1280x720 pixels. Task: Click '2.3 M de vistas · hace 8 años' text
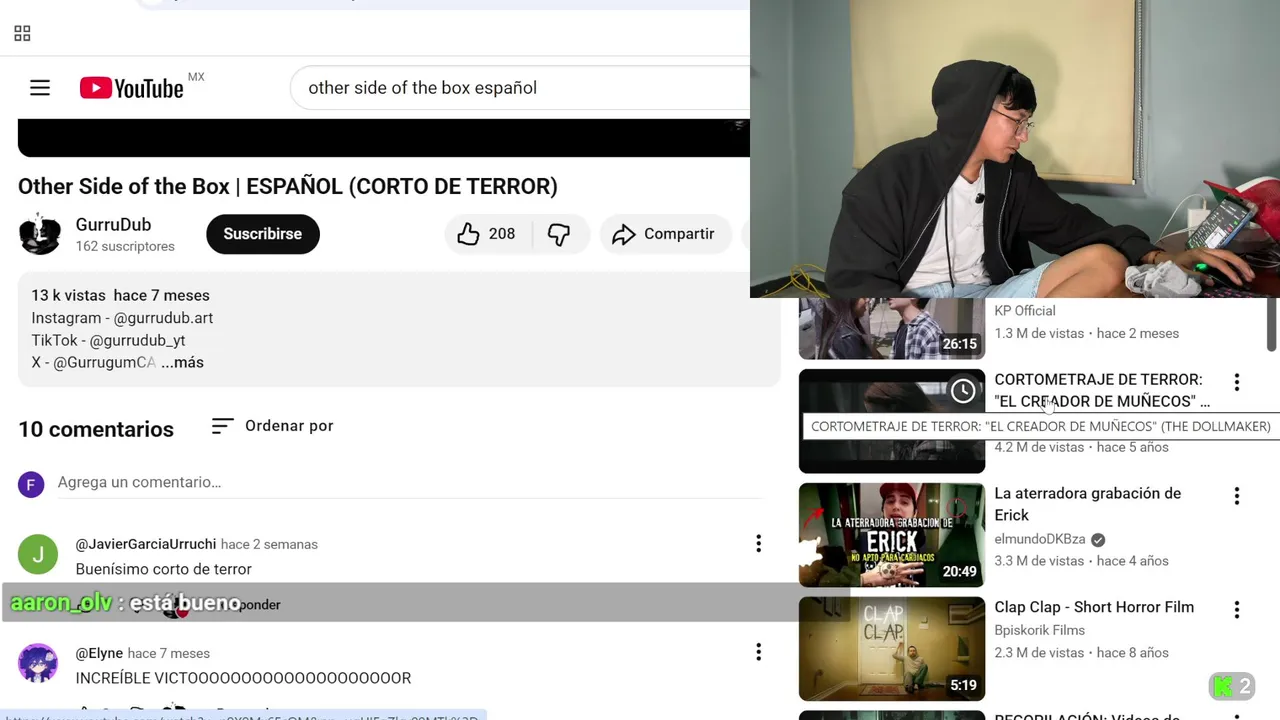1081,653
